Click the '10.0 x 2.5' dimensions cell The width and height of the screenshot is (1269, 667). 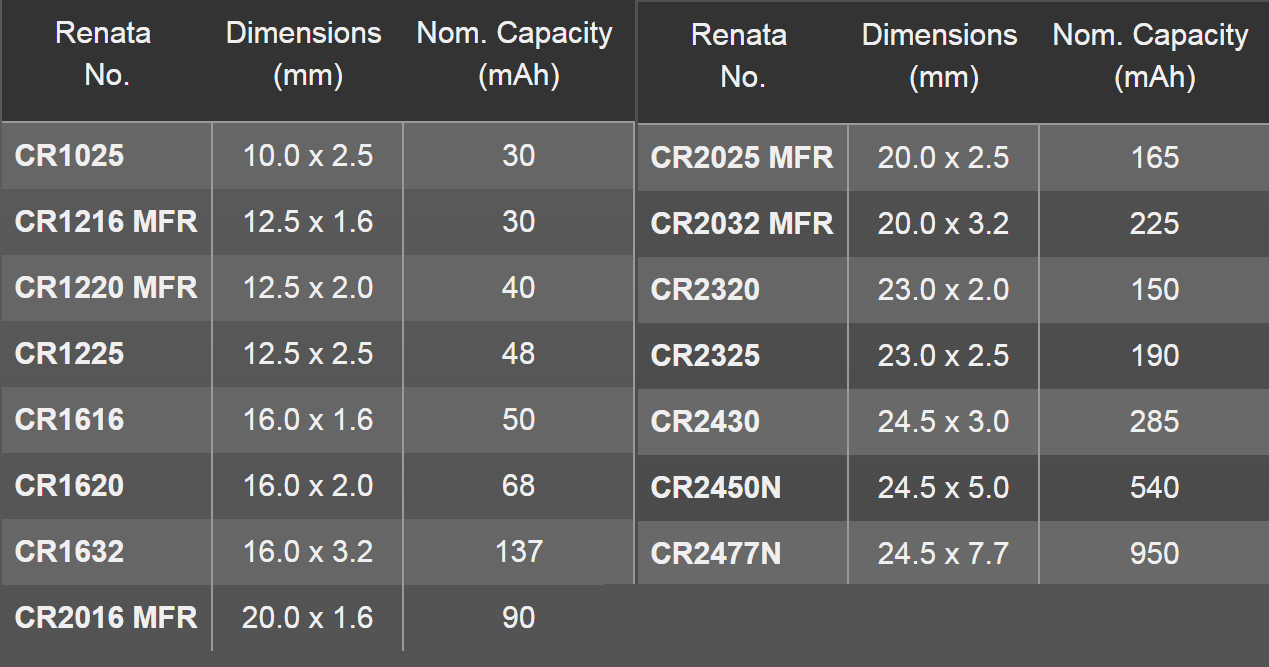tap(308, 156)
